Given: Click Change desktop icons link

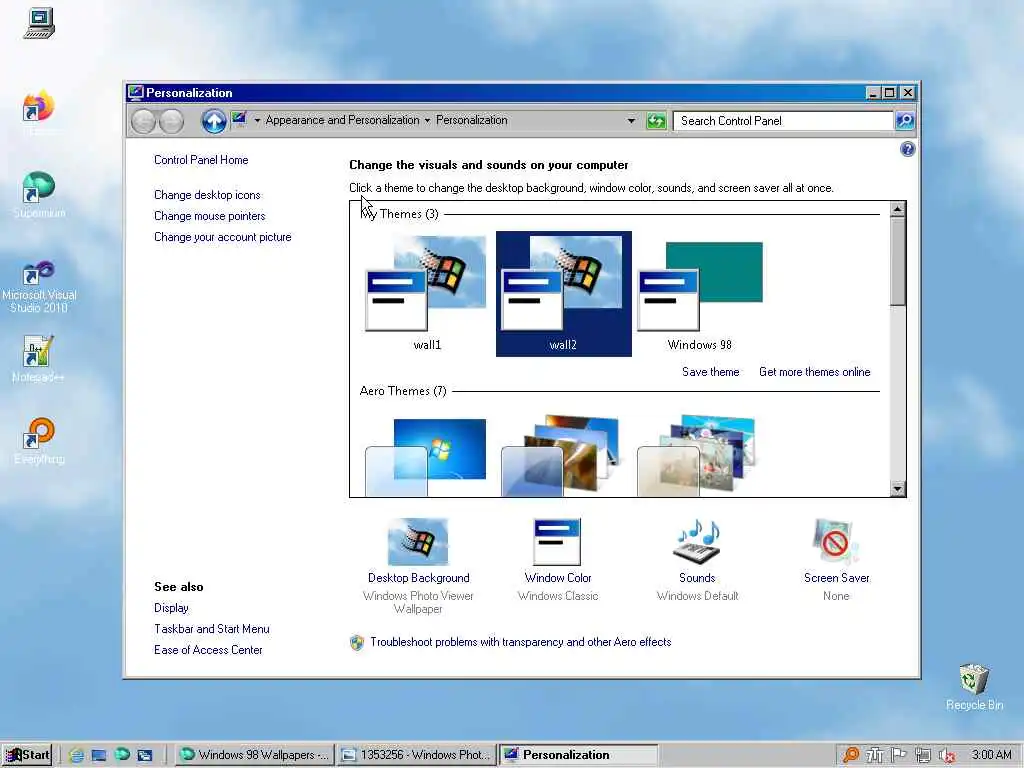Looking at the screenshot, I should tap(207, 195).
